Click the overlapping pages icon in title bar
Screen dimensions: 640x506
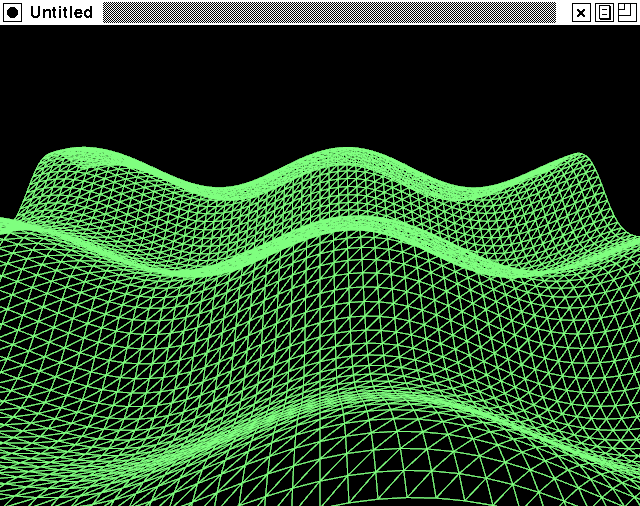click(x=604, y=12)
